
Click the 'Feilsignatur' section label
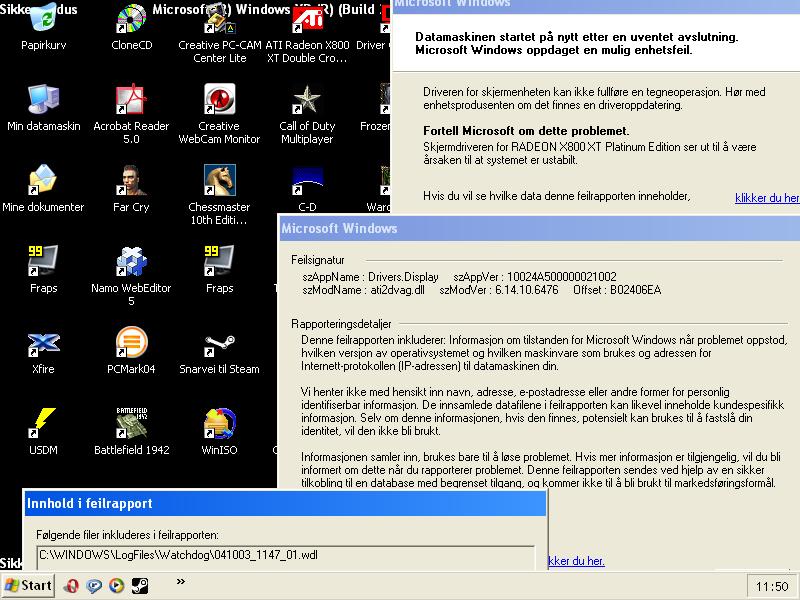[x=318, y=260]
